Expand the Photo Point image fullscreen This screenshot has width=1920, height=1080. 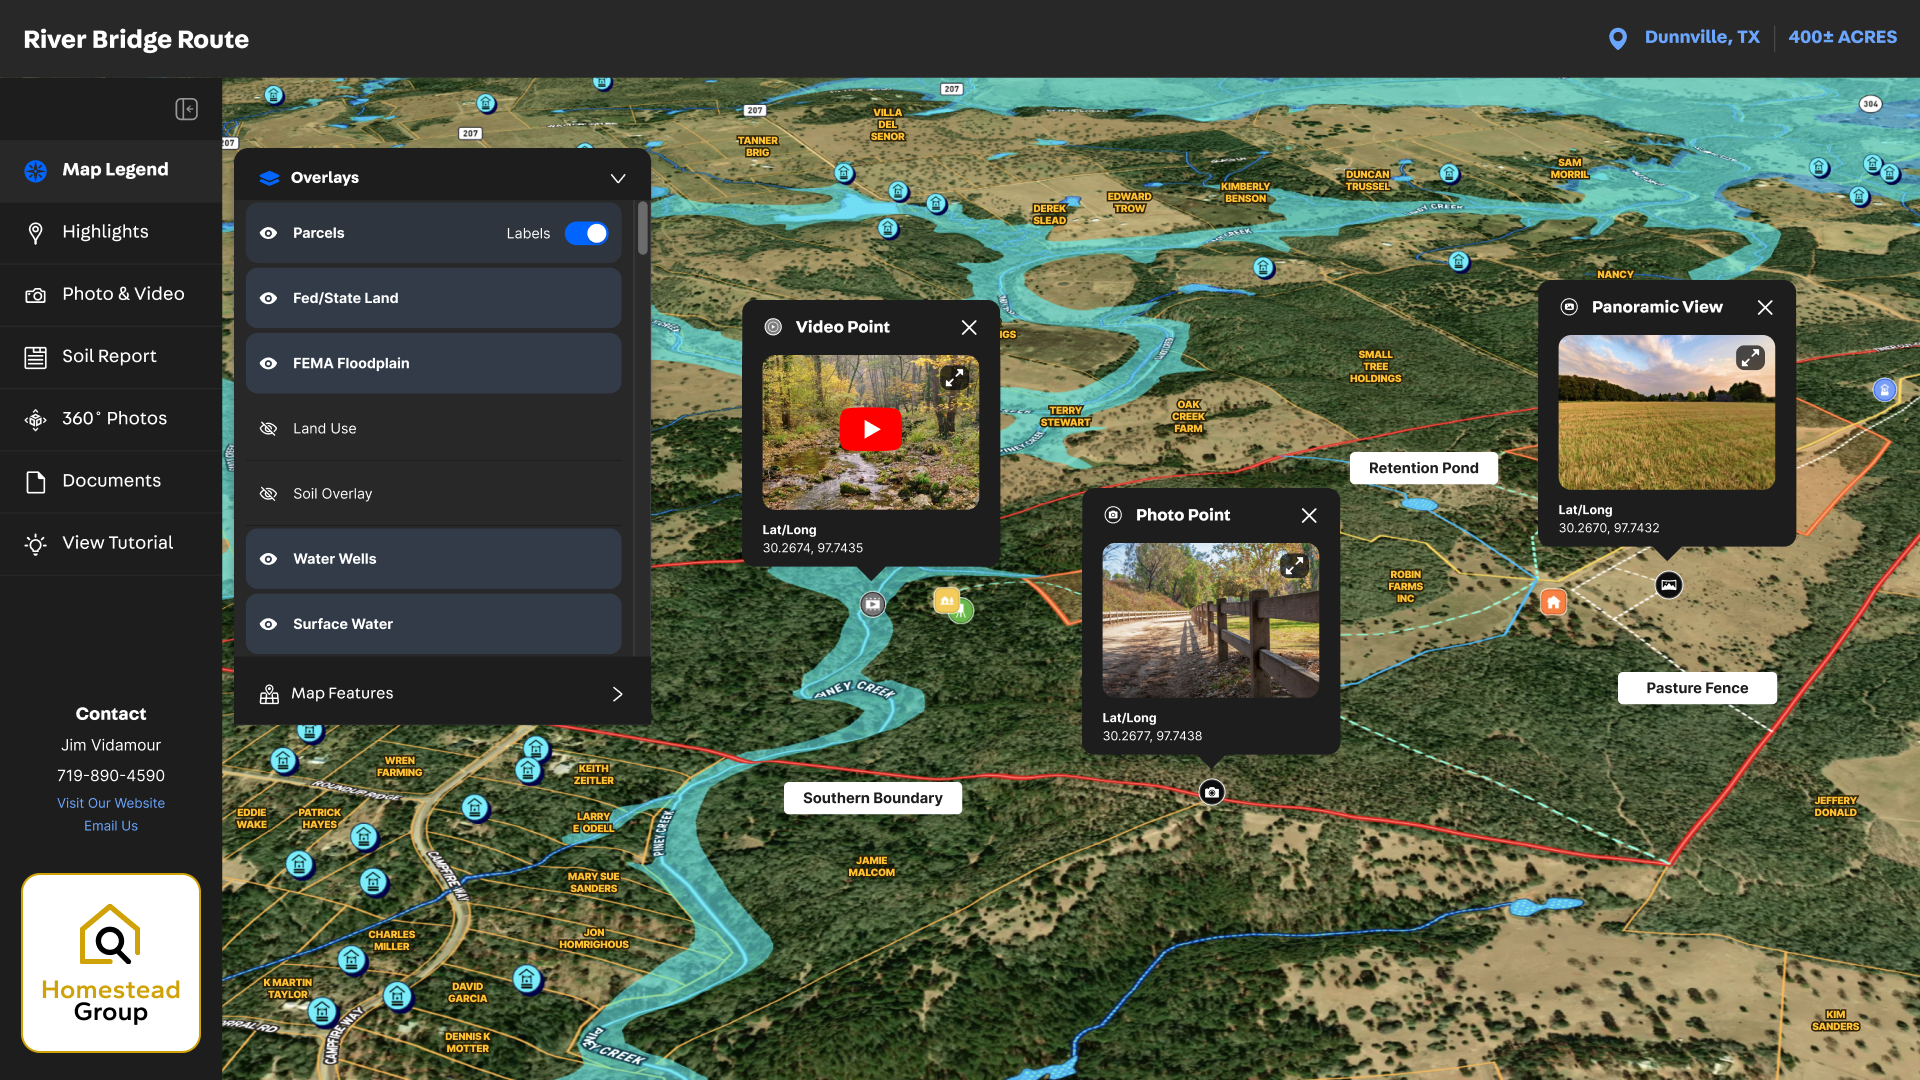[x=1294, y=566]
